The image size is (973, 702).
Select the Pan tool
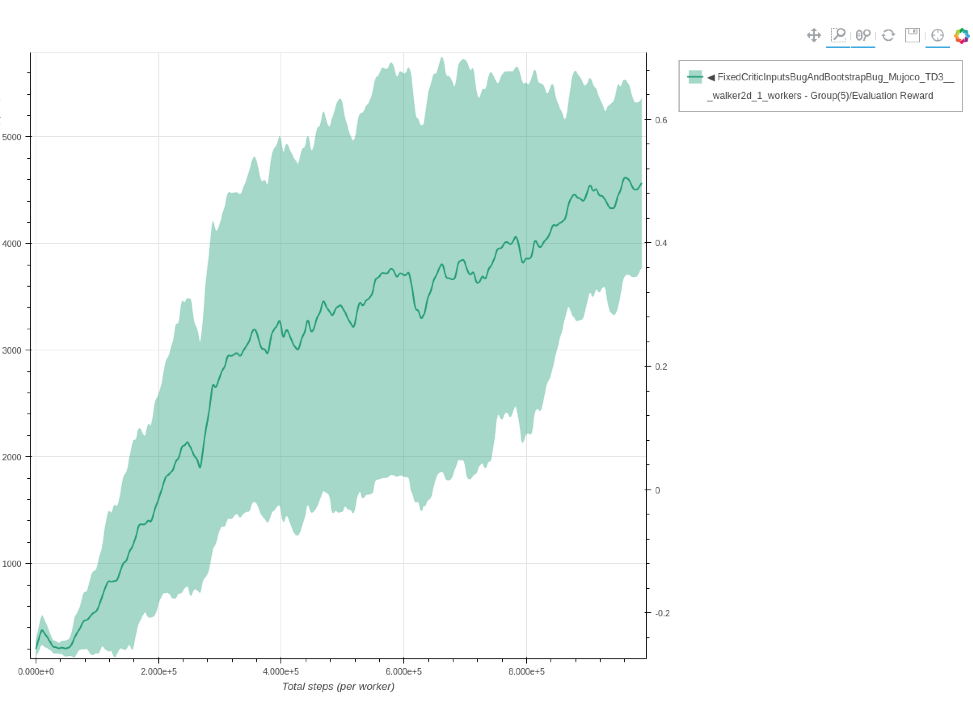[814, 35]
